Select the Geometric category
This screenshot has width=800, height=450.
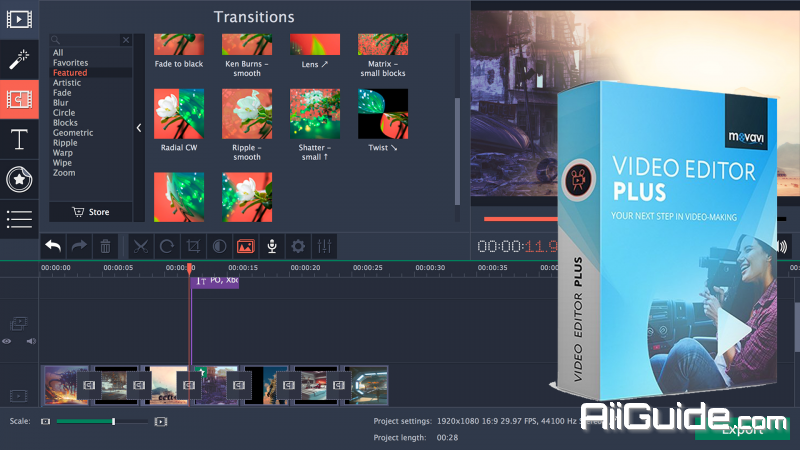coord(73,133)
